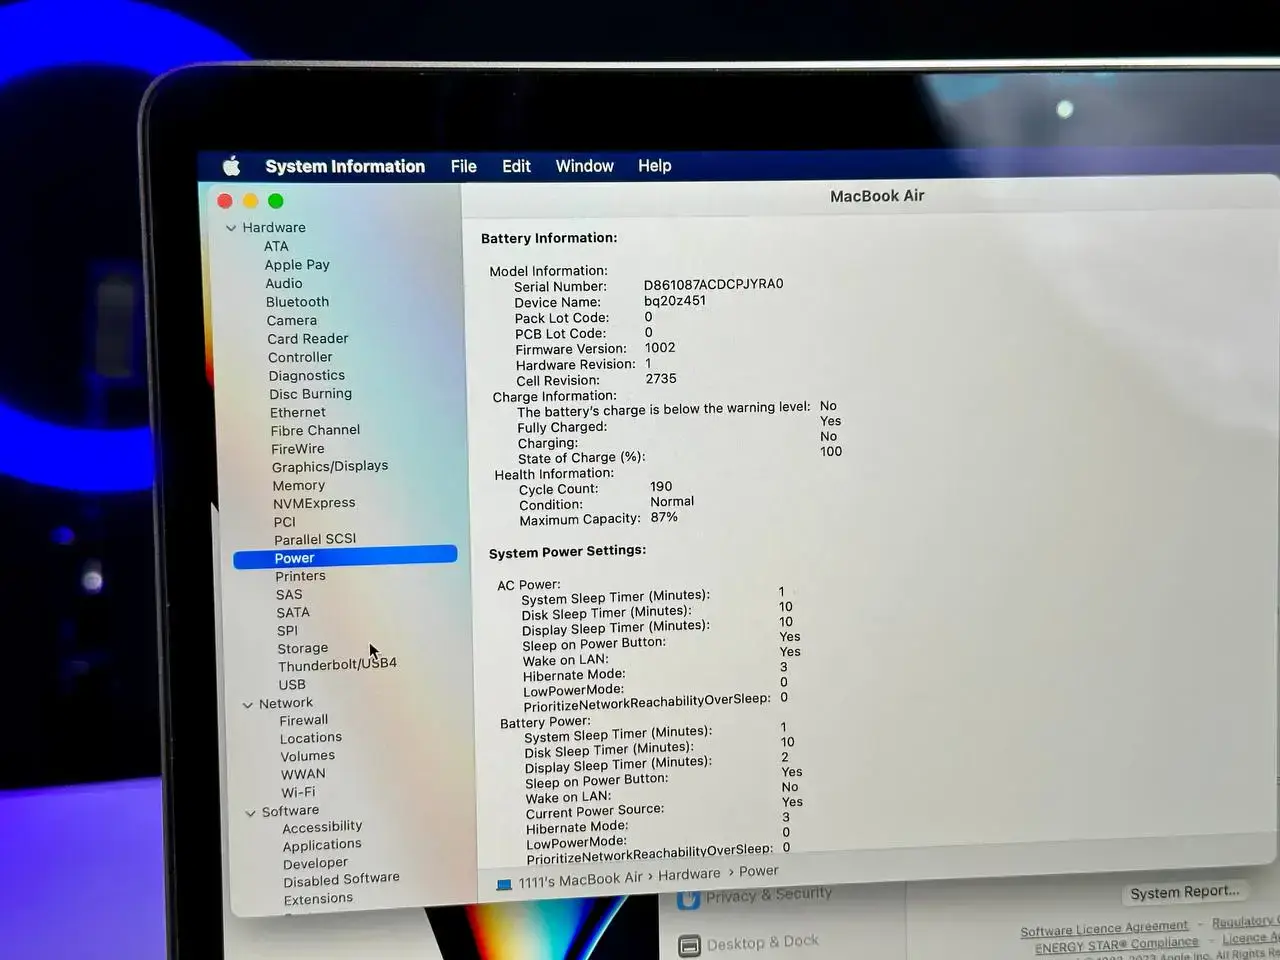Open the Apple menu
The image size is (1280, 960).
click(232, 166)
